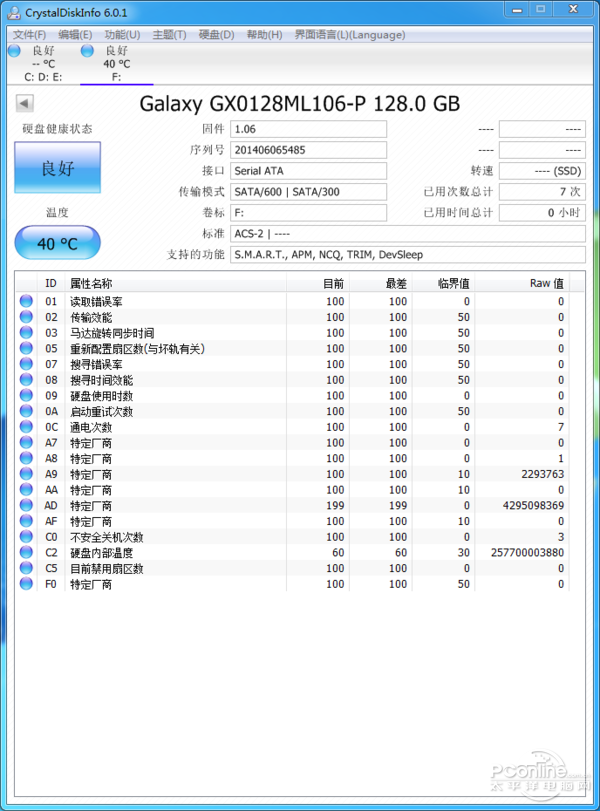Select the C: D: E: disk tab
Screen dimensions: 600x811
tap(43, 64)
